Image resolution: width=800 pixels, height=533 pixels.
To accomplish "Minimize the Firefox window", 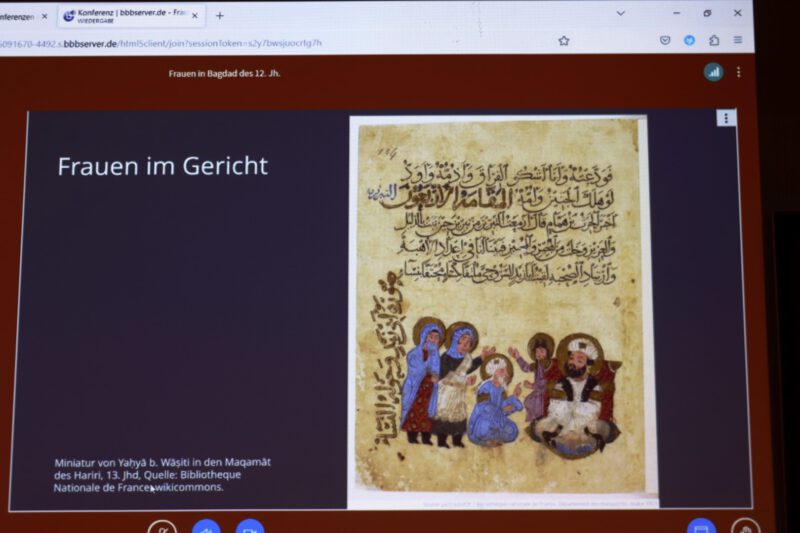I will (677, 13).
